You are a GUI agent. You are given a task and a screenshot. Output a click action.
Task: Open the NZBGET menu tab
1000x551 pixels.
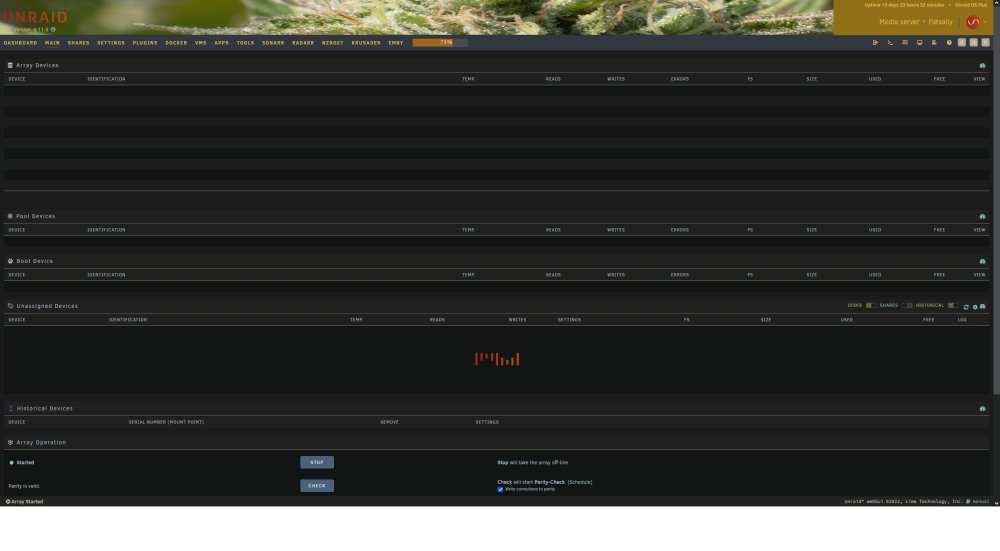point(333,43)
